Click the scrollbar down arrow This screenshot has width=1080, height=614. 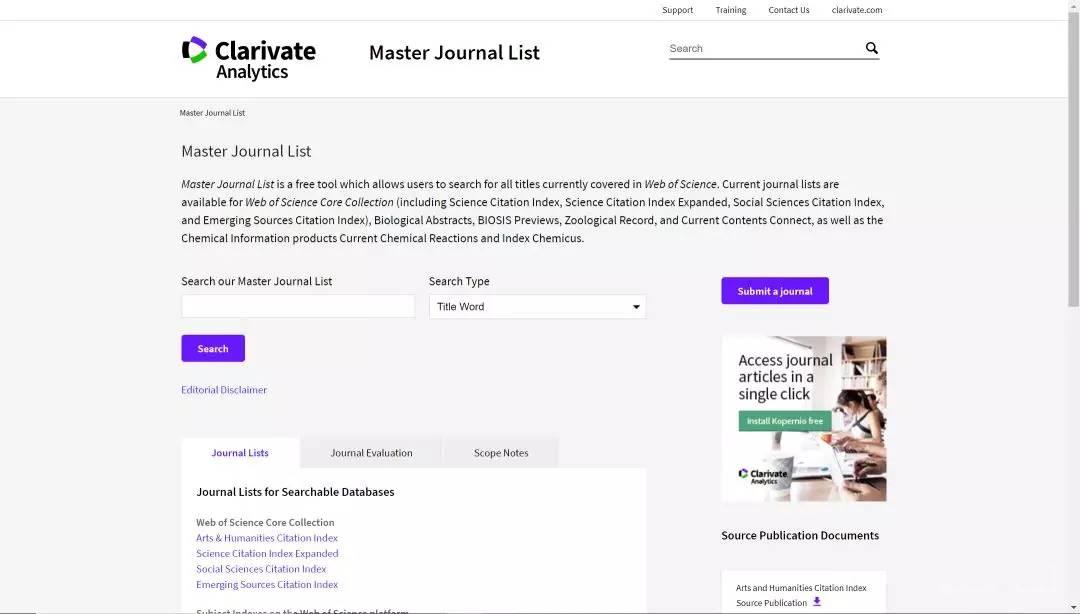[x=1073, y=608]
